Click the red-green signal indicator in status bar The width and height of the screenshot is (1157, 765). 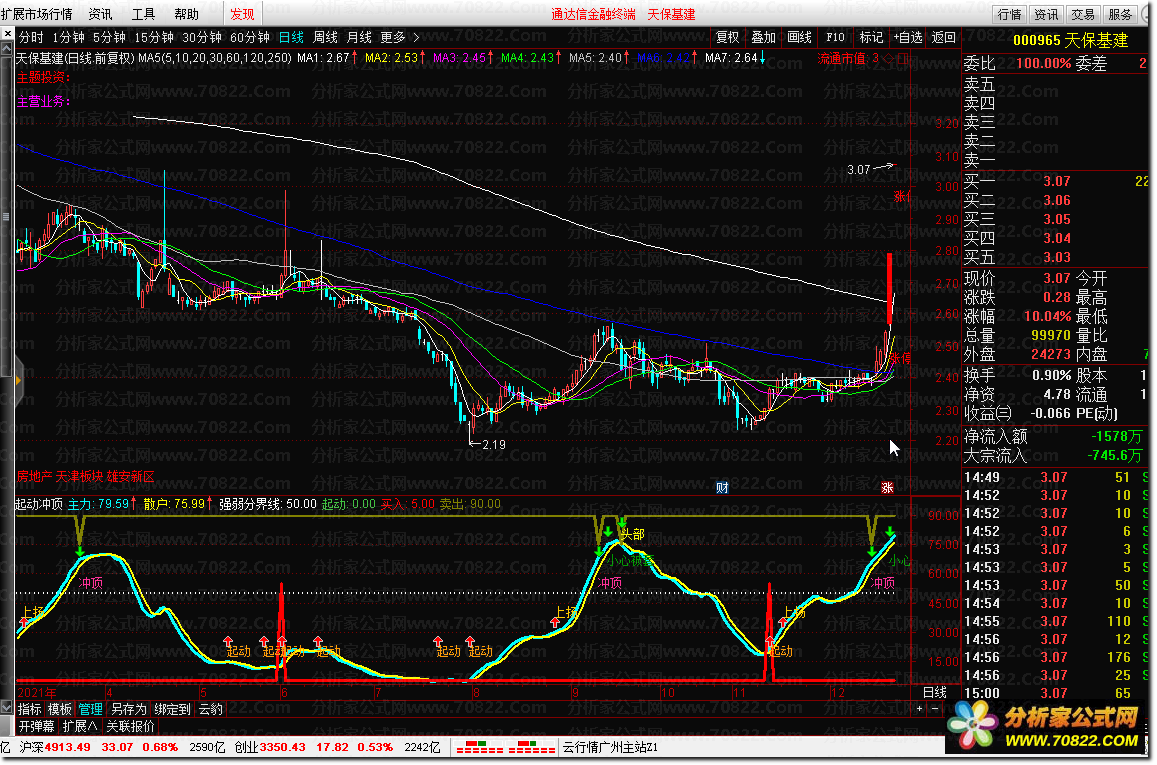(505, 747)
